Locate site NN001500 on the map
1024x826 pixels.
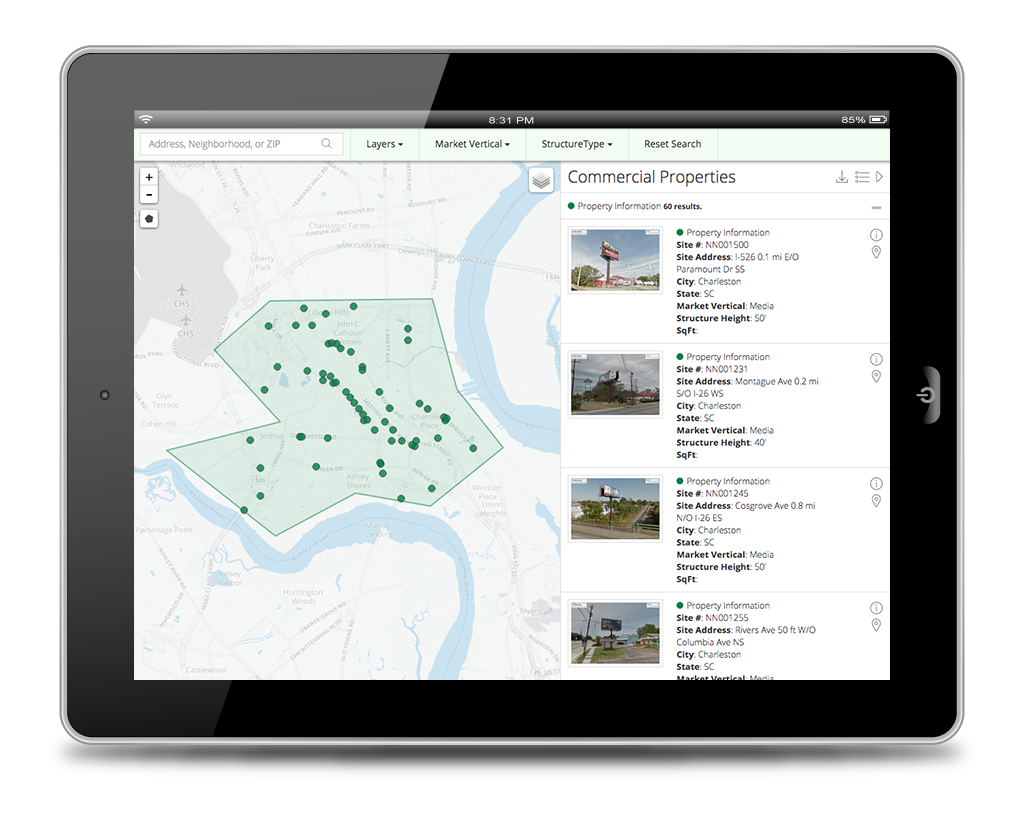click(x=876, y=252)
